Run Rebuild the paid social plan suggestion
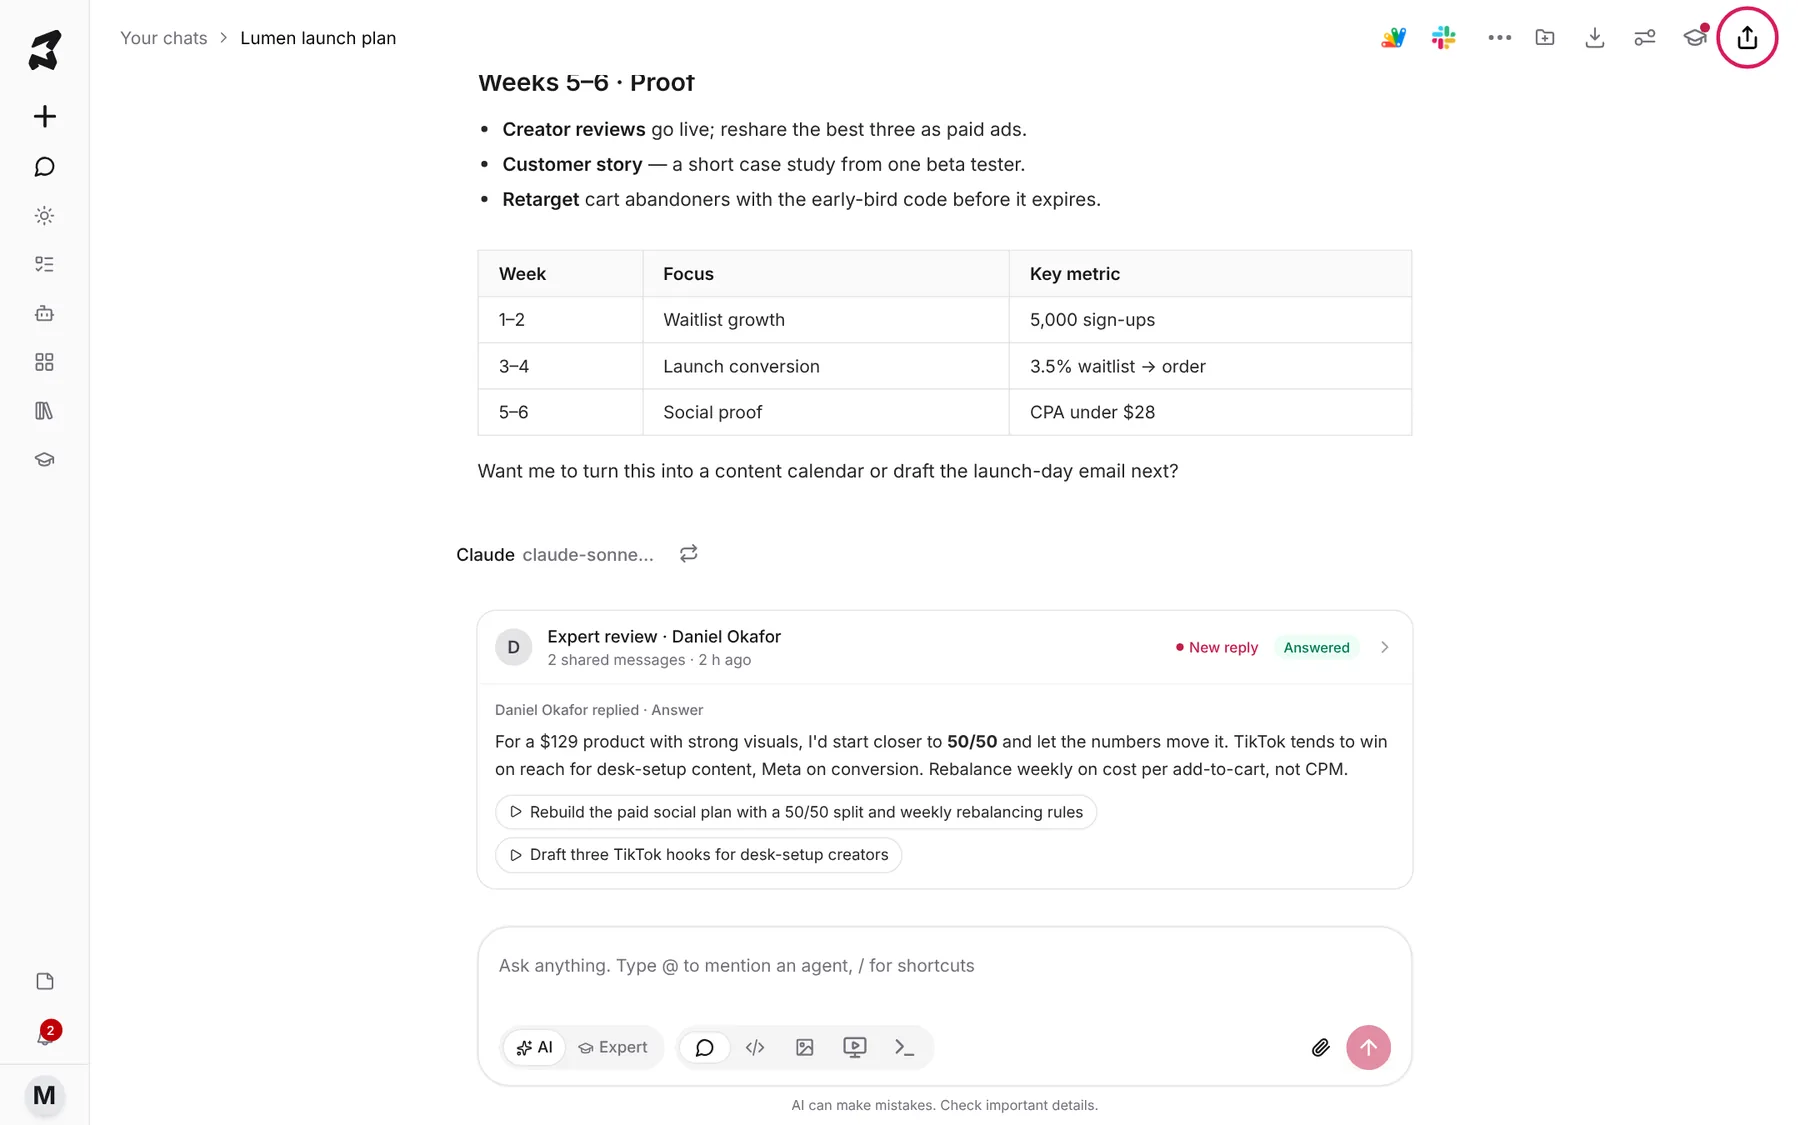This screenshot has height=1125, width=1800. 796,812
